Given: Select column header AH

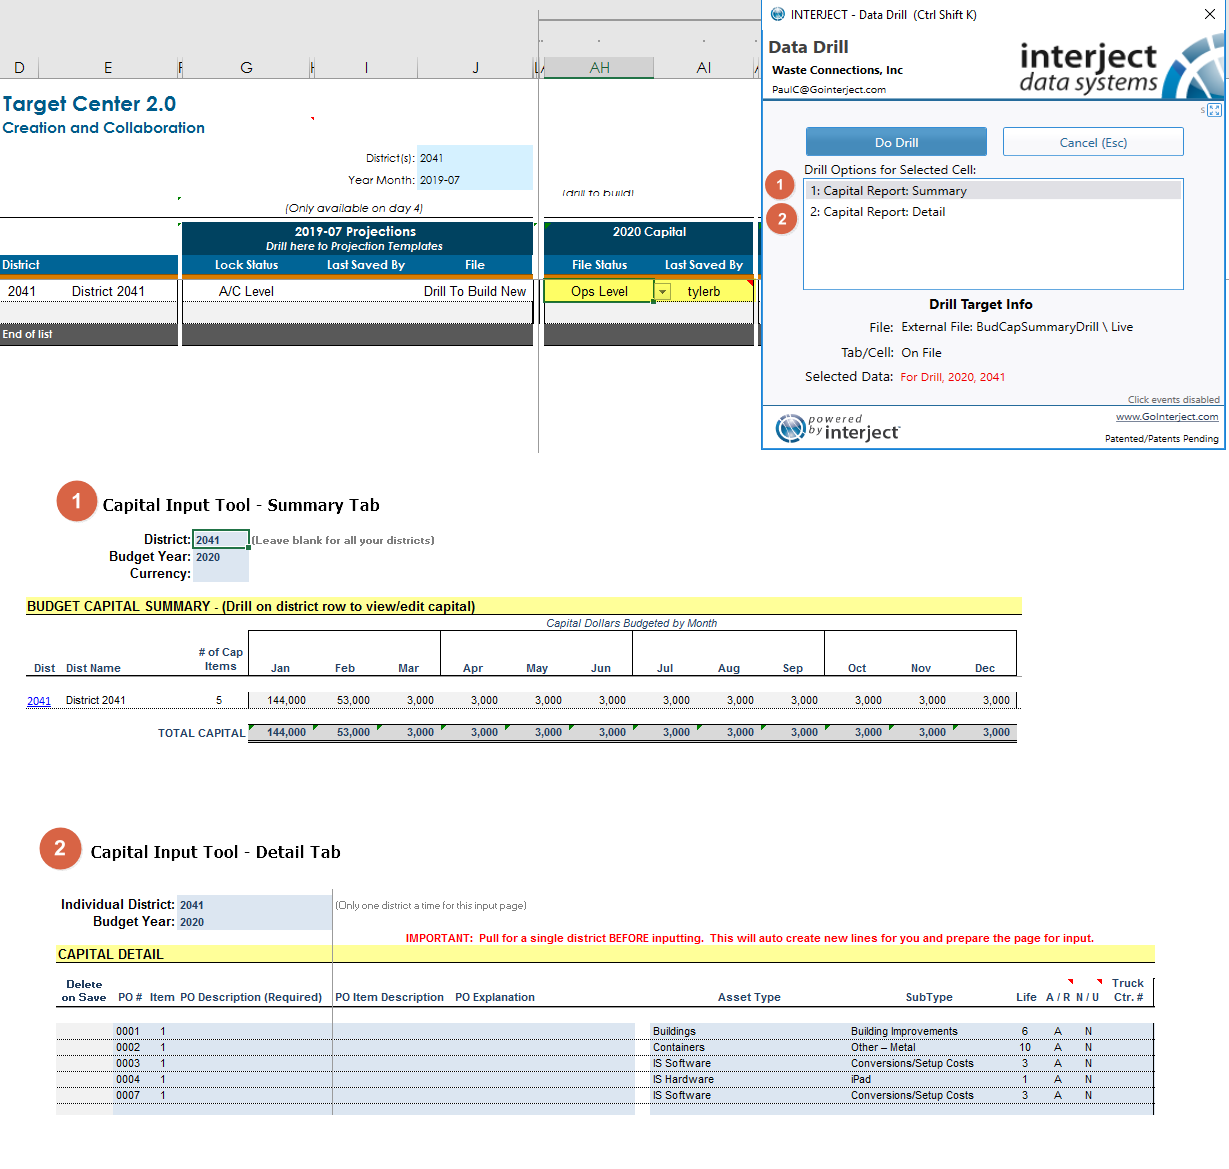Looking at the screenshot, I should 599,68.
